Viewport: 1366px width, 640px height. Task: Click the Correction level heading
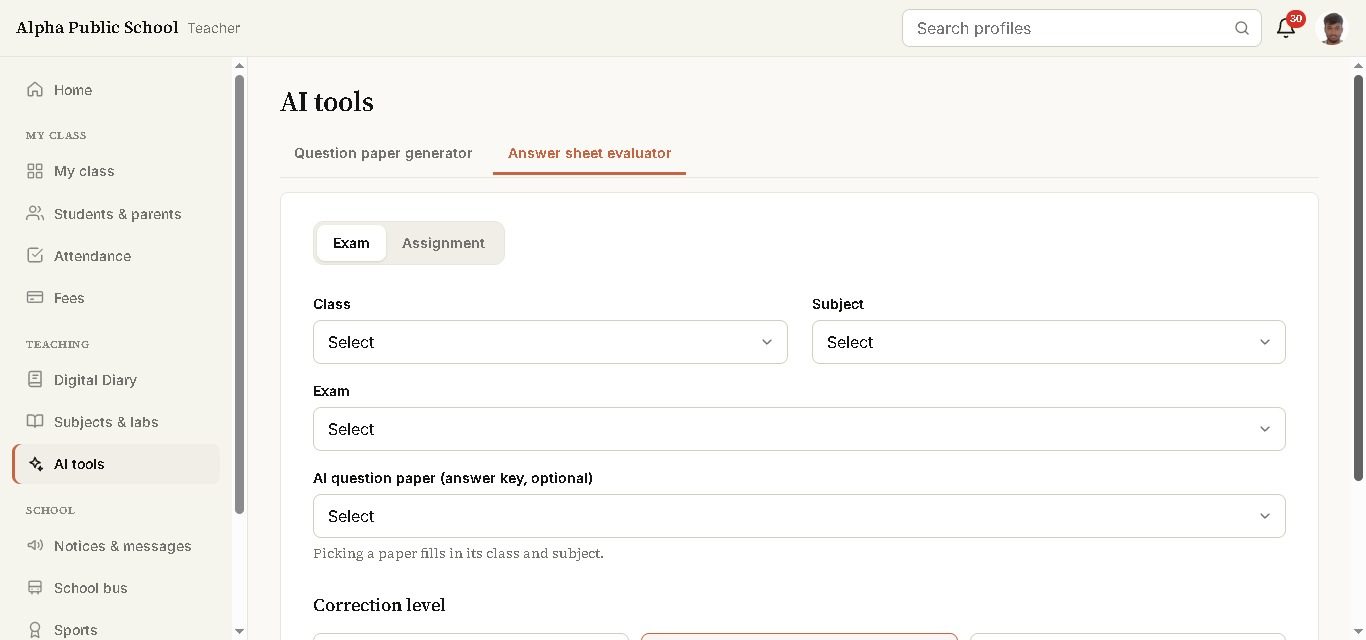click(x=379, y=605)
